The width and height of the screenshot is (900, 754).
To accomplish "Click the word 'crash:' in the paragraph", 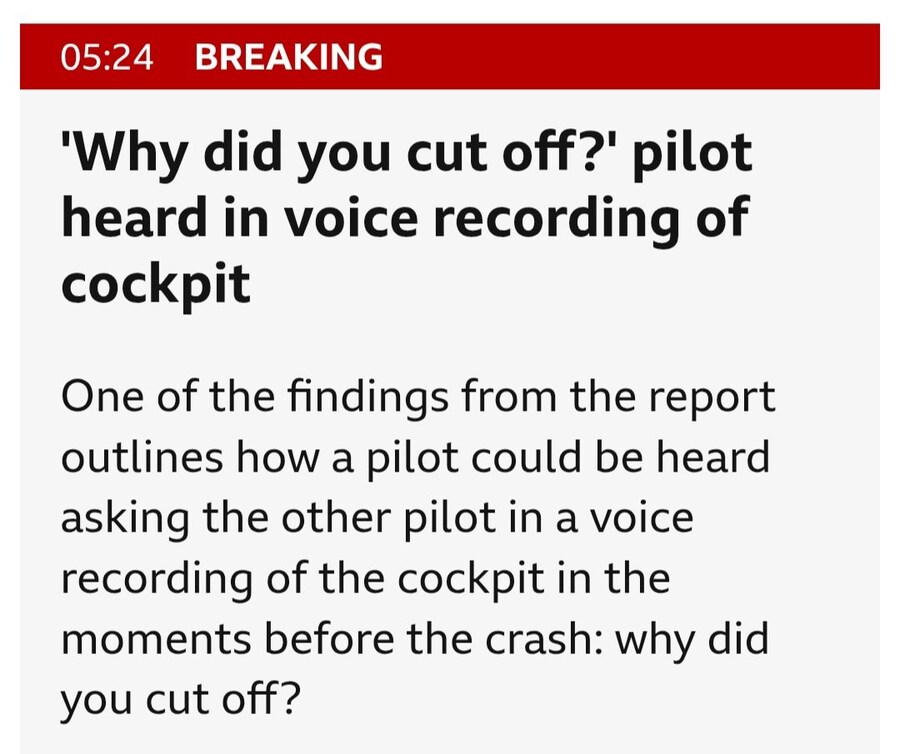I will click(545, 639).
